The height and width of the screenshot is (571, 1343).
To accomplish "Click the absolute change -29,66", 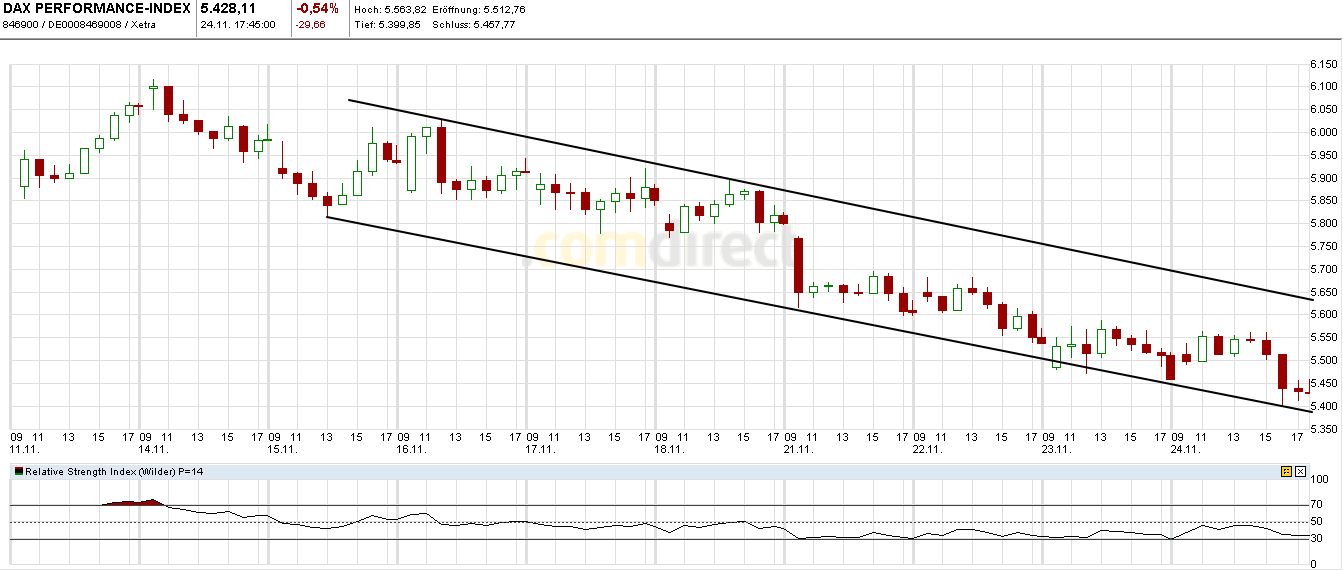I will tap(311, 24).
